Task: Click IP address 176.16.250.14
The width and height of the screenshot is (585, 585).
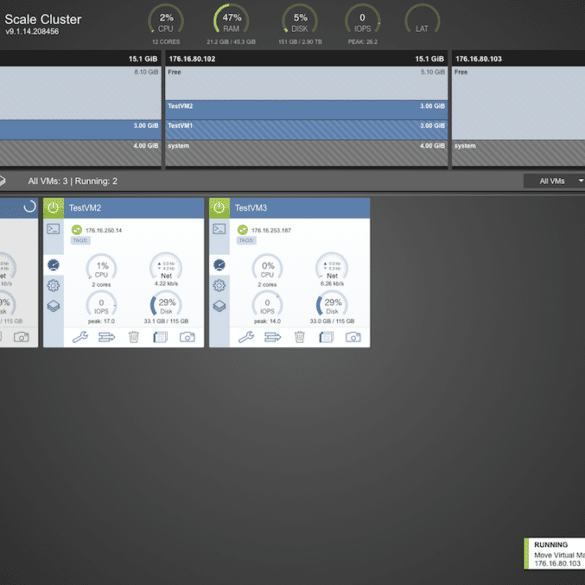Action: click(x=104, y=230)
